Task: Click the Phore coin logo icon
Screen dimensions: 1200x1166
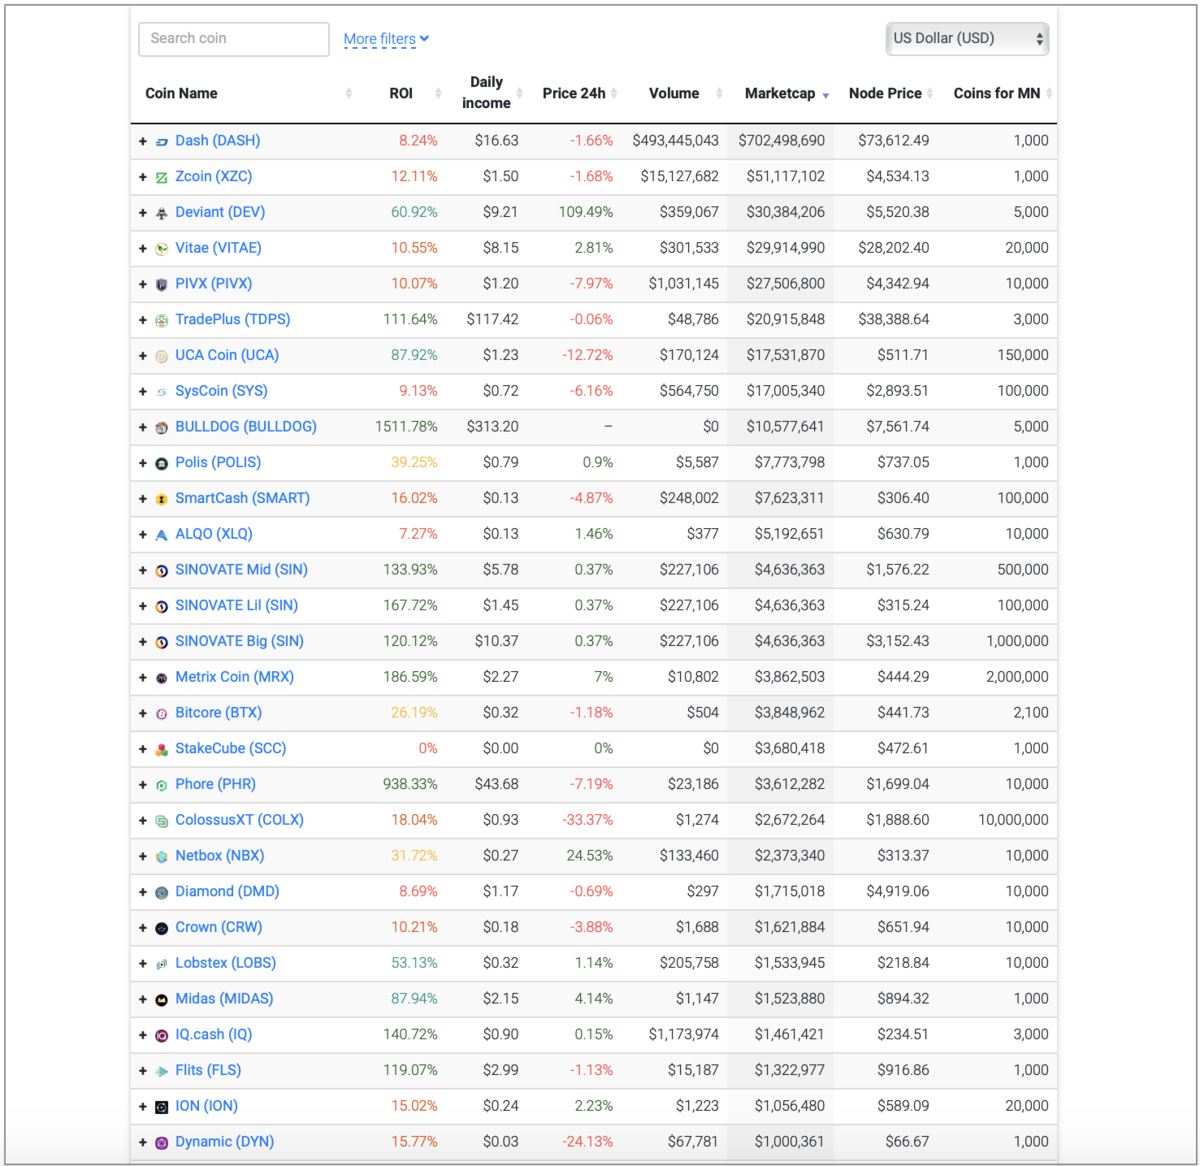Action: click(x=161, y=786)
